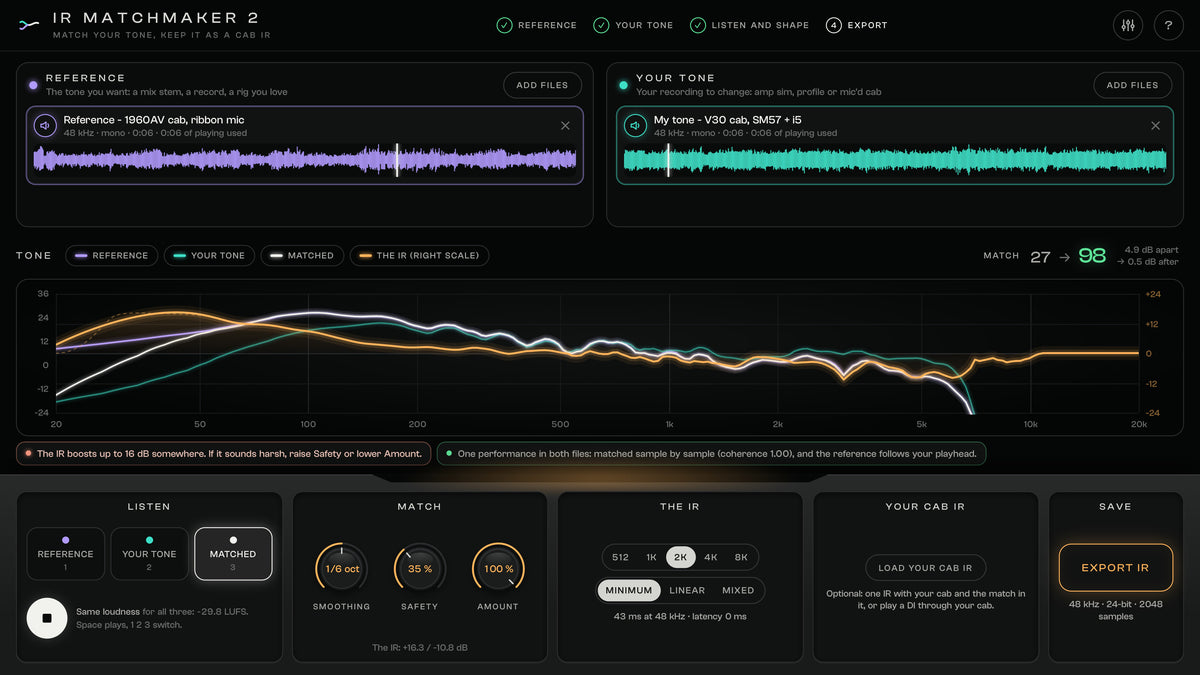Listen to Matched source 3
The width and height of the screenshot is (1200, 675).
click(233, 554)
